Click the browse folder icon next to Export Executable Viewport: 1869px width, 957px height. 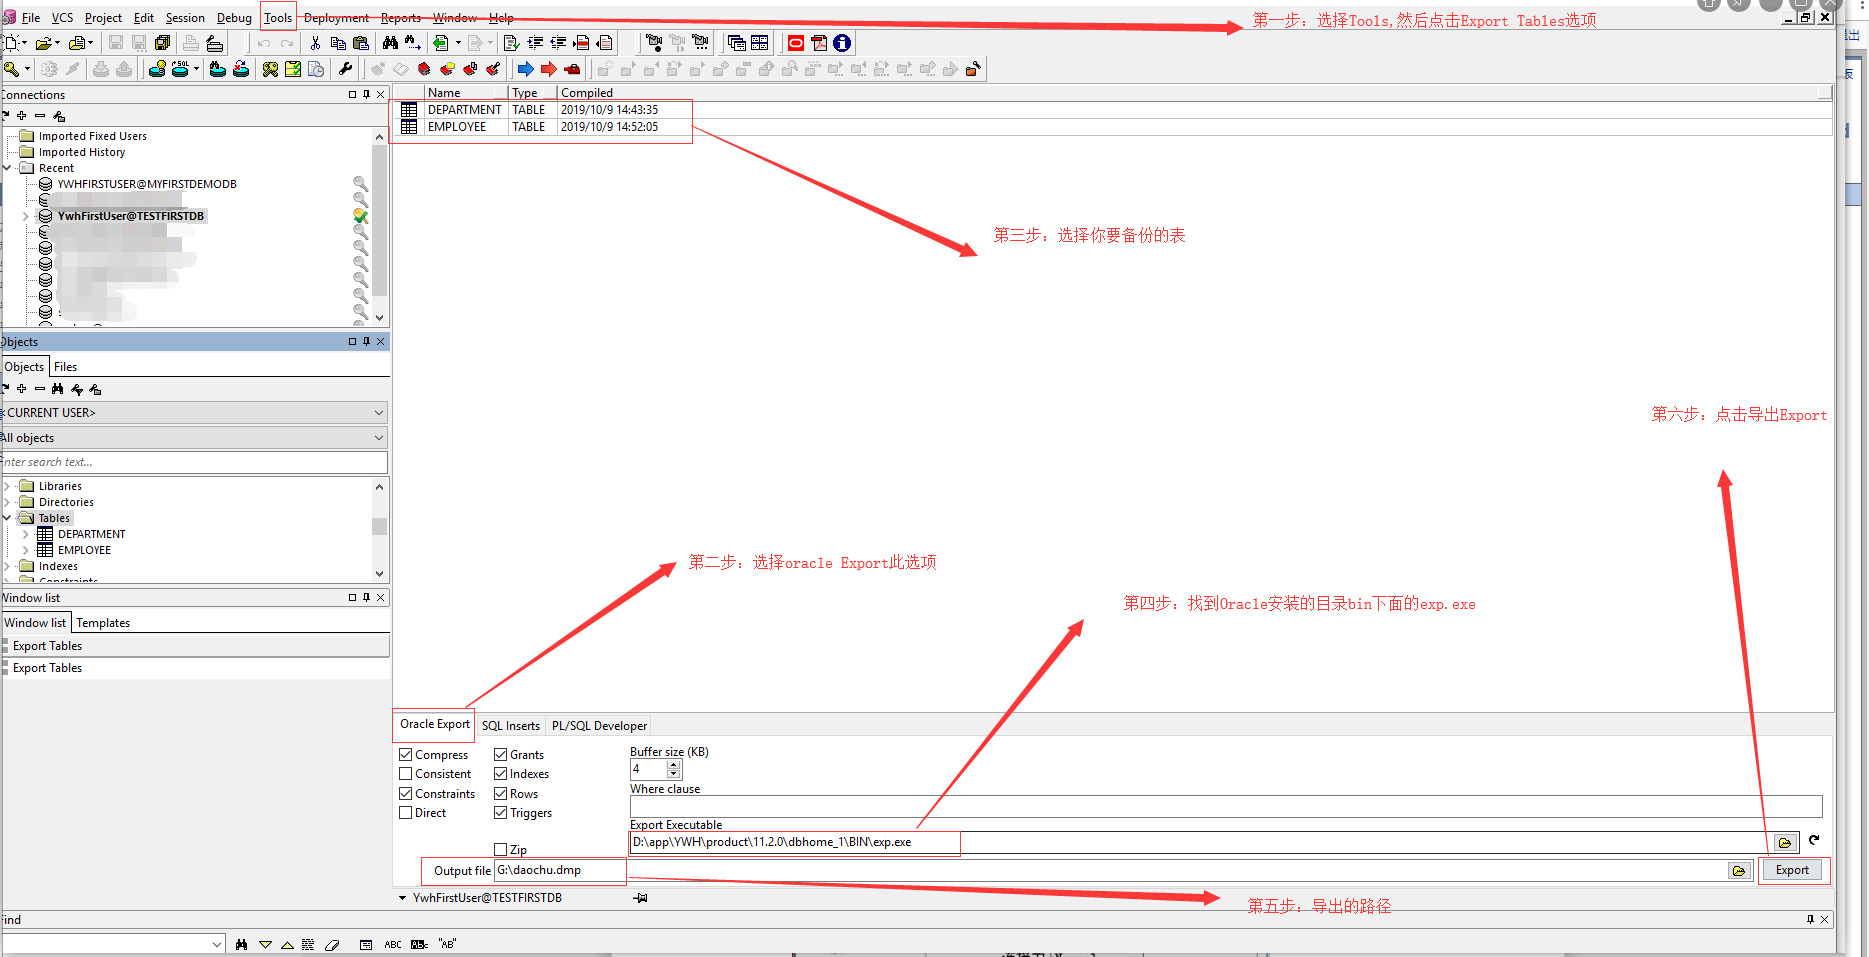[1786, 842]
